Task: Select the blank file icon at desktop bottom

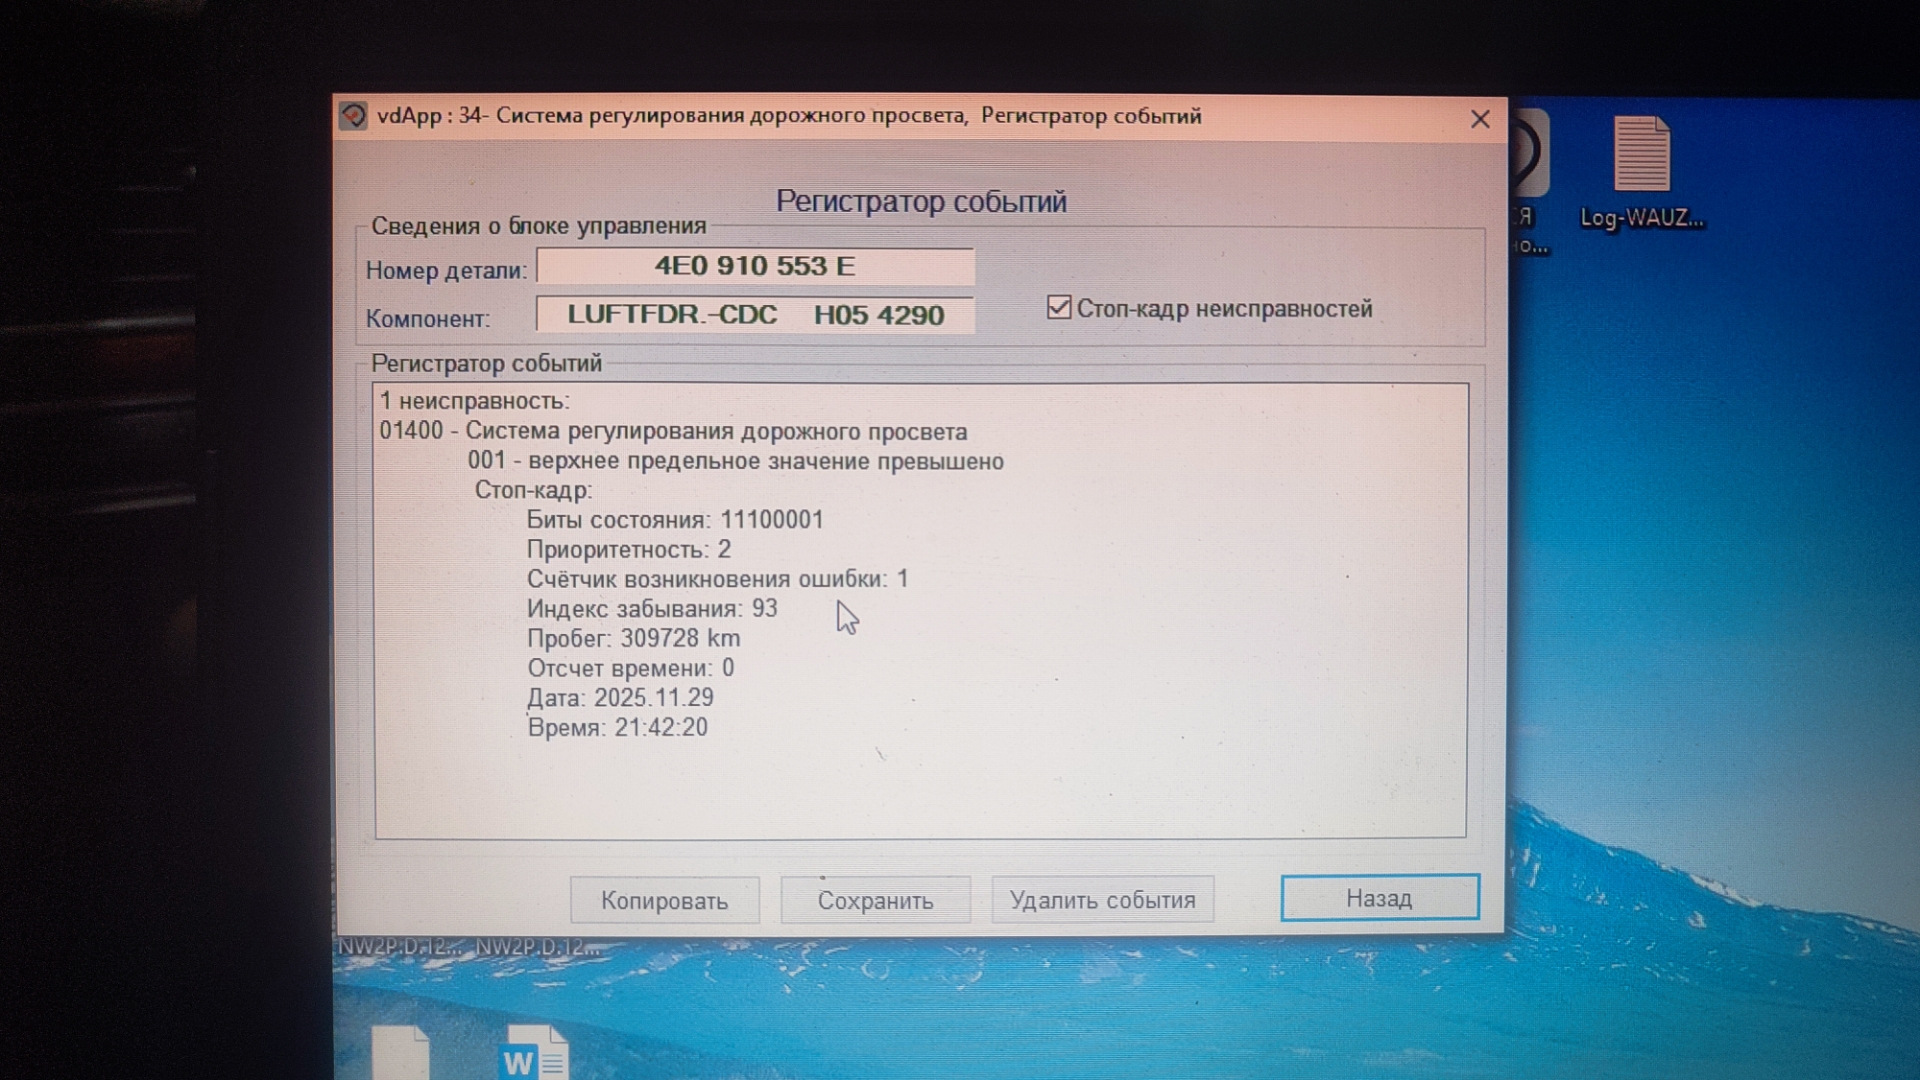Action: coord(400,1052)
